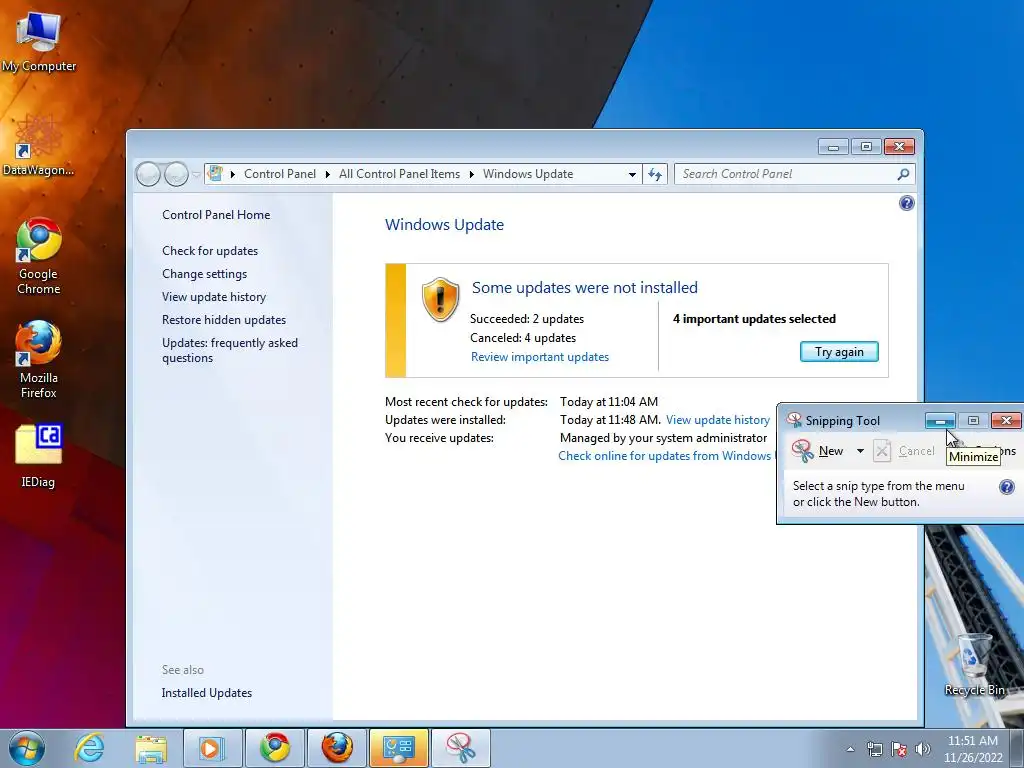
Task: Expand arrow before Control Panel breadcrumb
Action: coord(232,174)
